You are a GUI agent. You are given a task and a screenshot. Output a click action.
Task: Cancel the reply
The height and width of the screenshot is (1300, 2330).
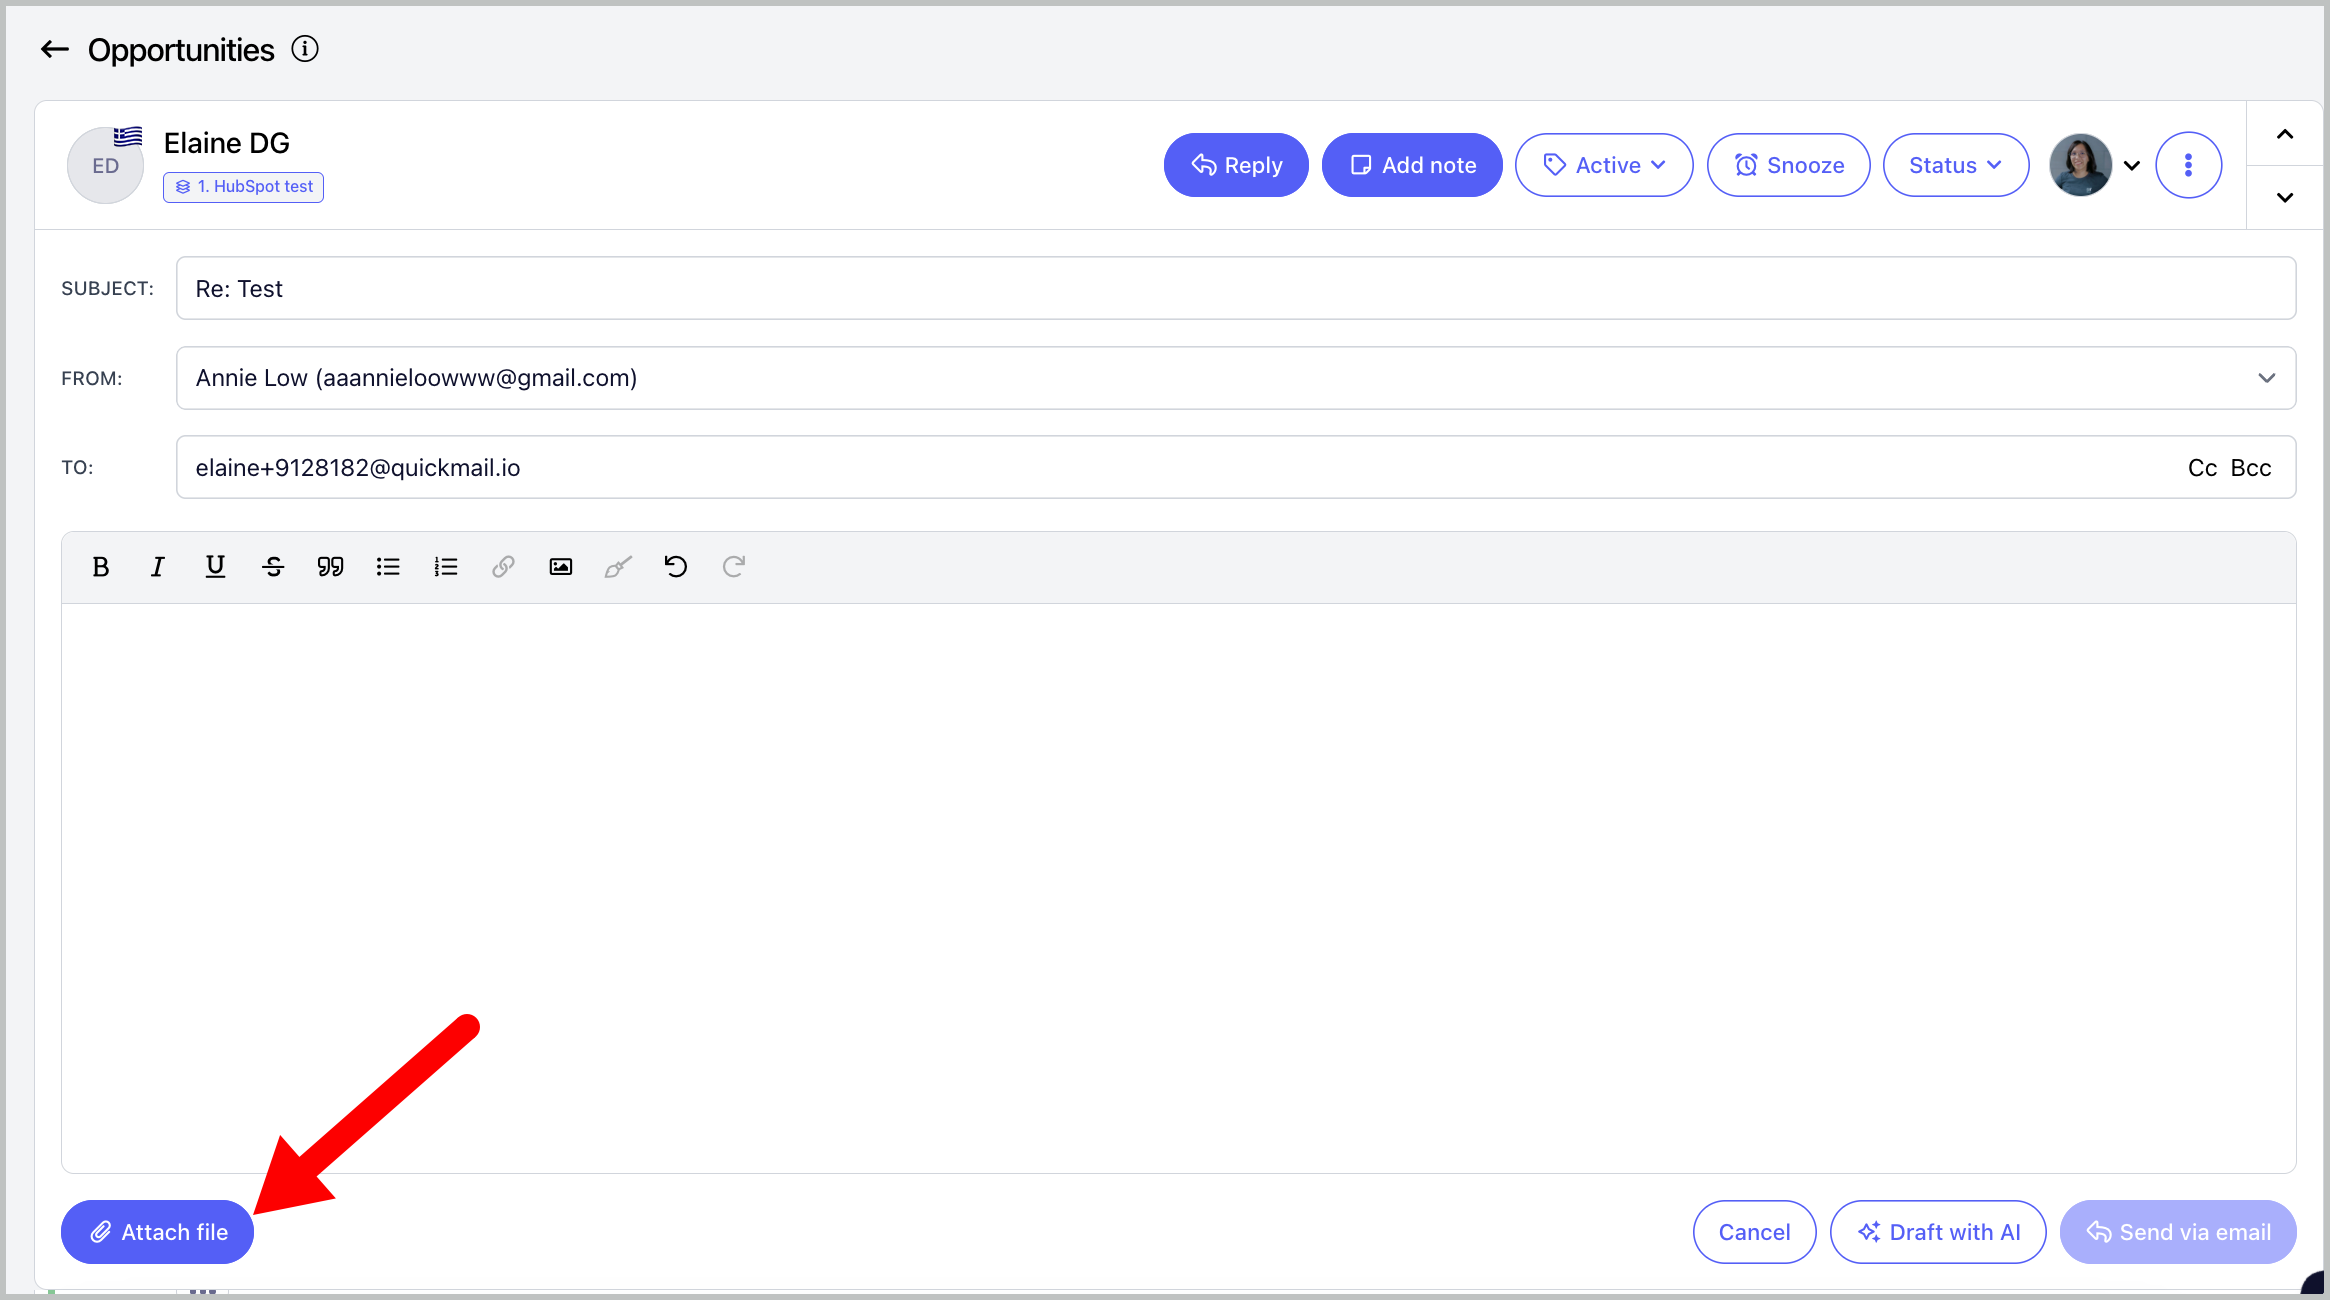[x=1754, y=1232]
